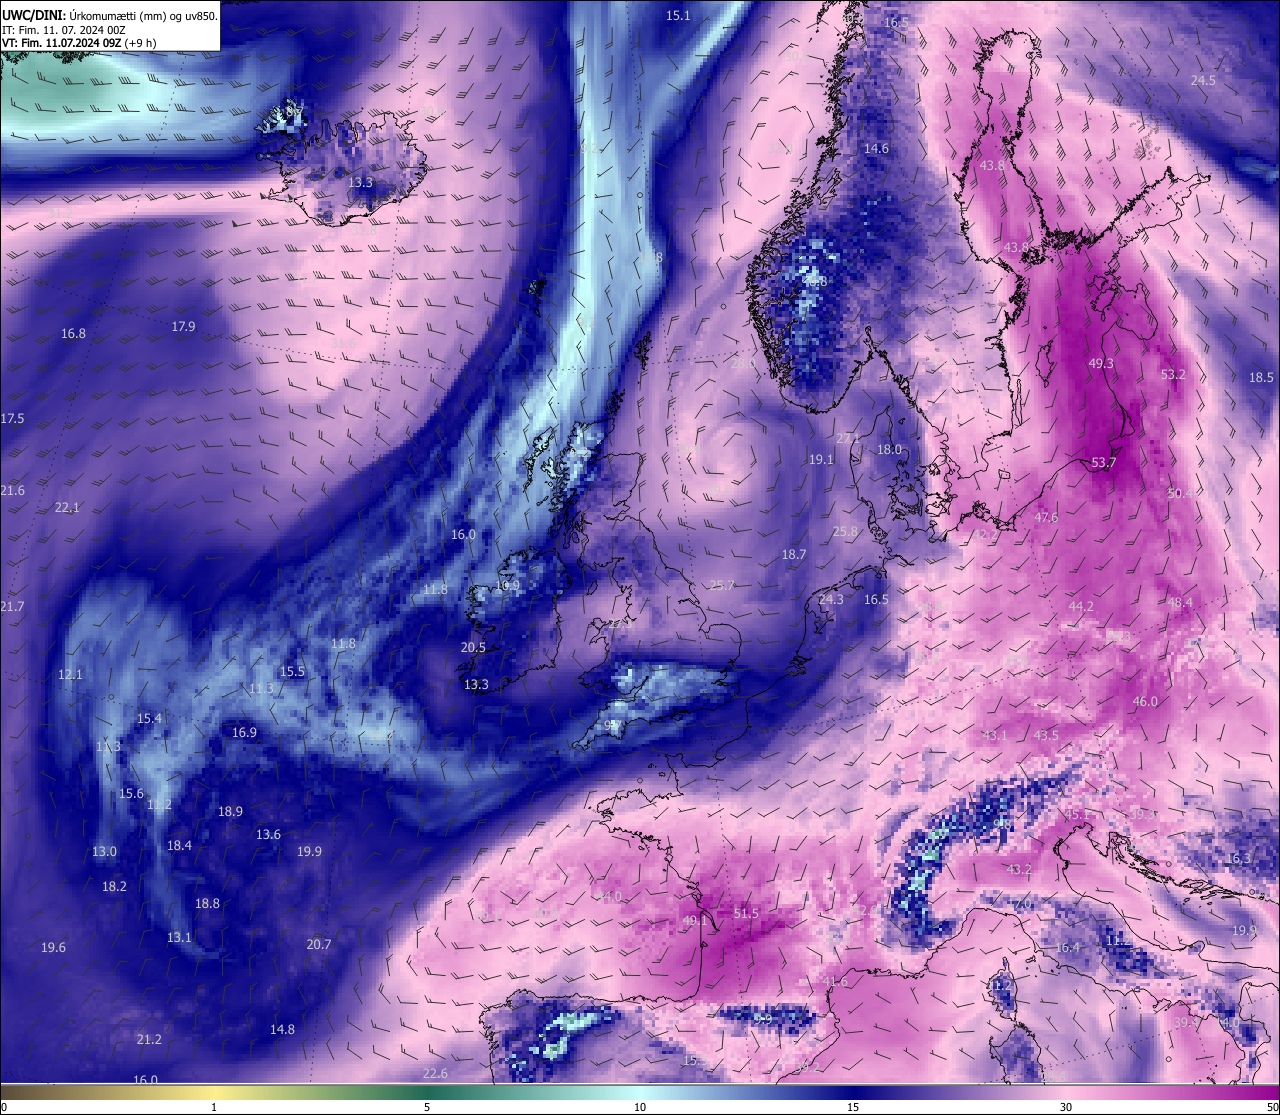
Task: Click the 18.4 value label
Action: 179,845
